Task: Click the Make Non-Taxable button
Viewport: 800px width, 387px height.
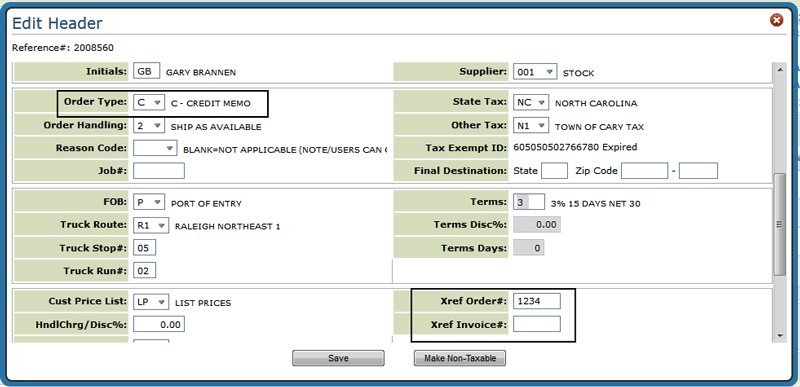Action: pos(460,358)
